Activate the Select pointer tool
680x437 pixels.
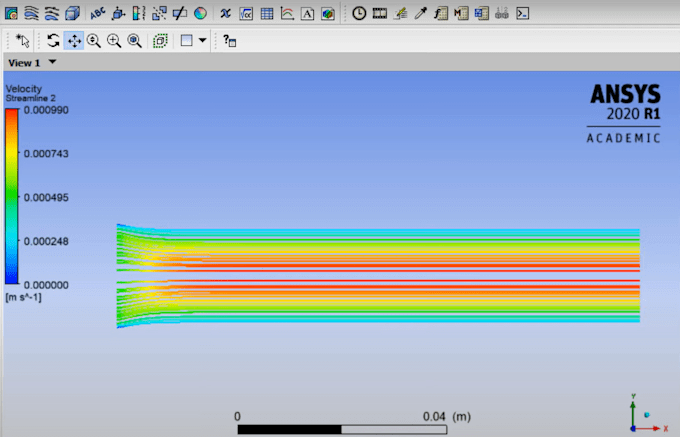click(x=22, y=41)
